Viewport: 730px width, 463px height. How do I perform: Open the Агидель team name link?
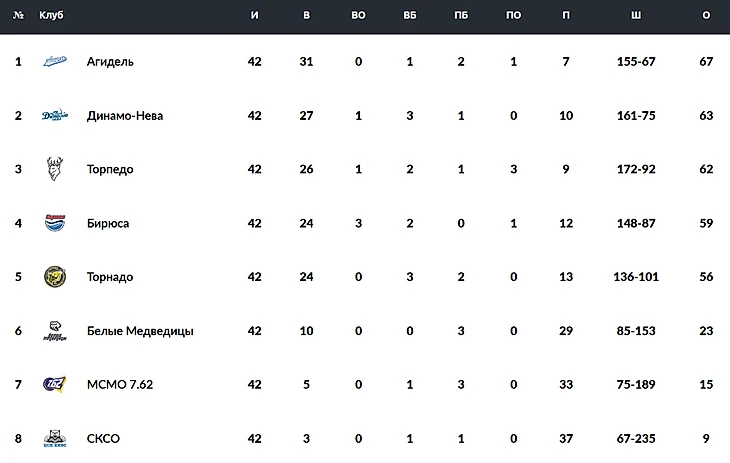click(x=110, y=62)
